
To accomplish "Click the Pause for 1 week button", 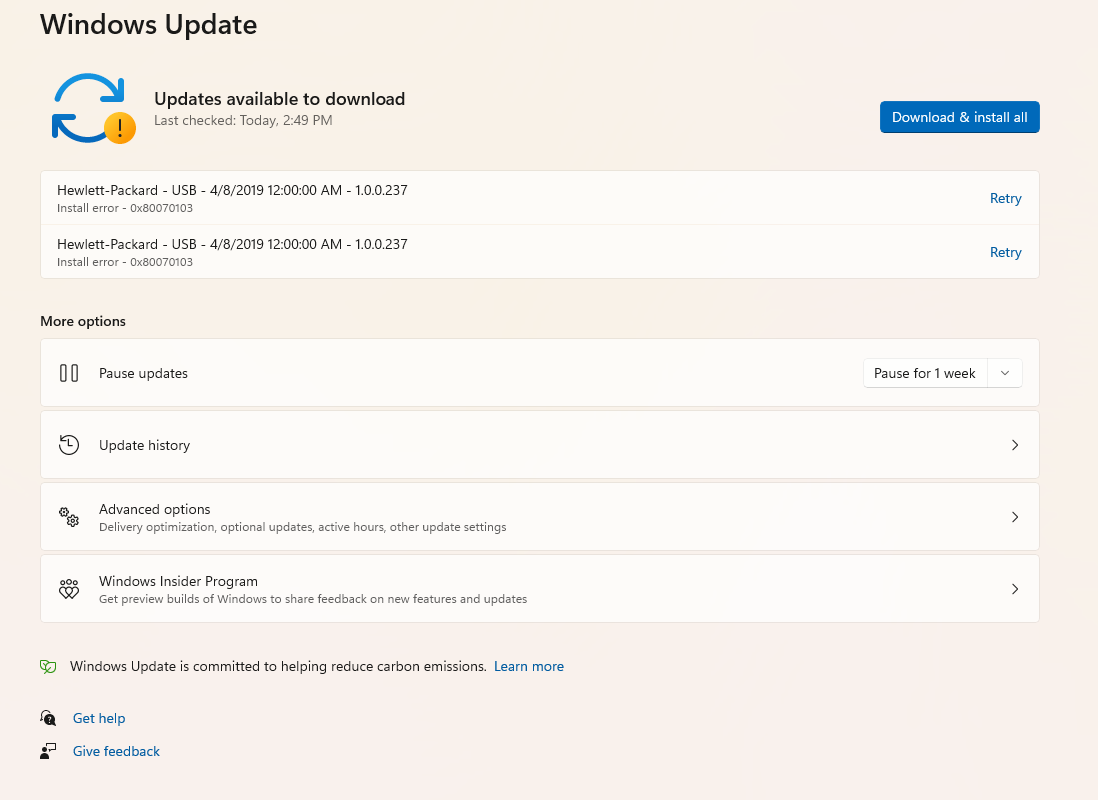I will point(924,373).
